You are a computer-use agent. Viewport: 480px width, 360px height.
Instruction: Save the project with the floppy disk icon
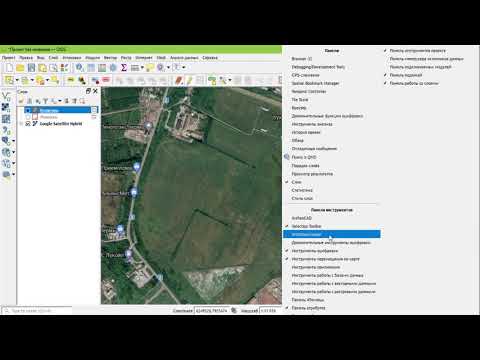(x=31, y=68)
